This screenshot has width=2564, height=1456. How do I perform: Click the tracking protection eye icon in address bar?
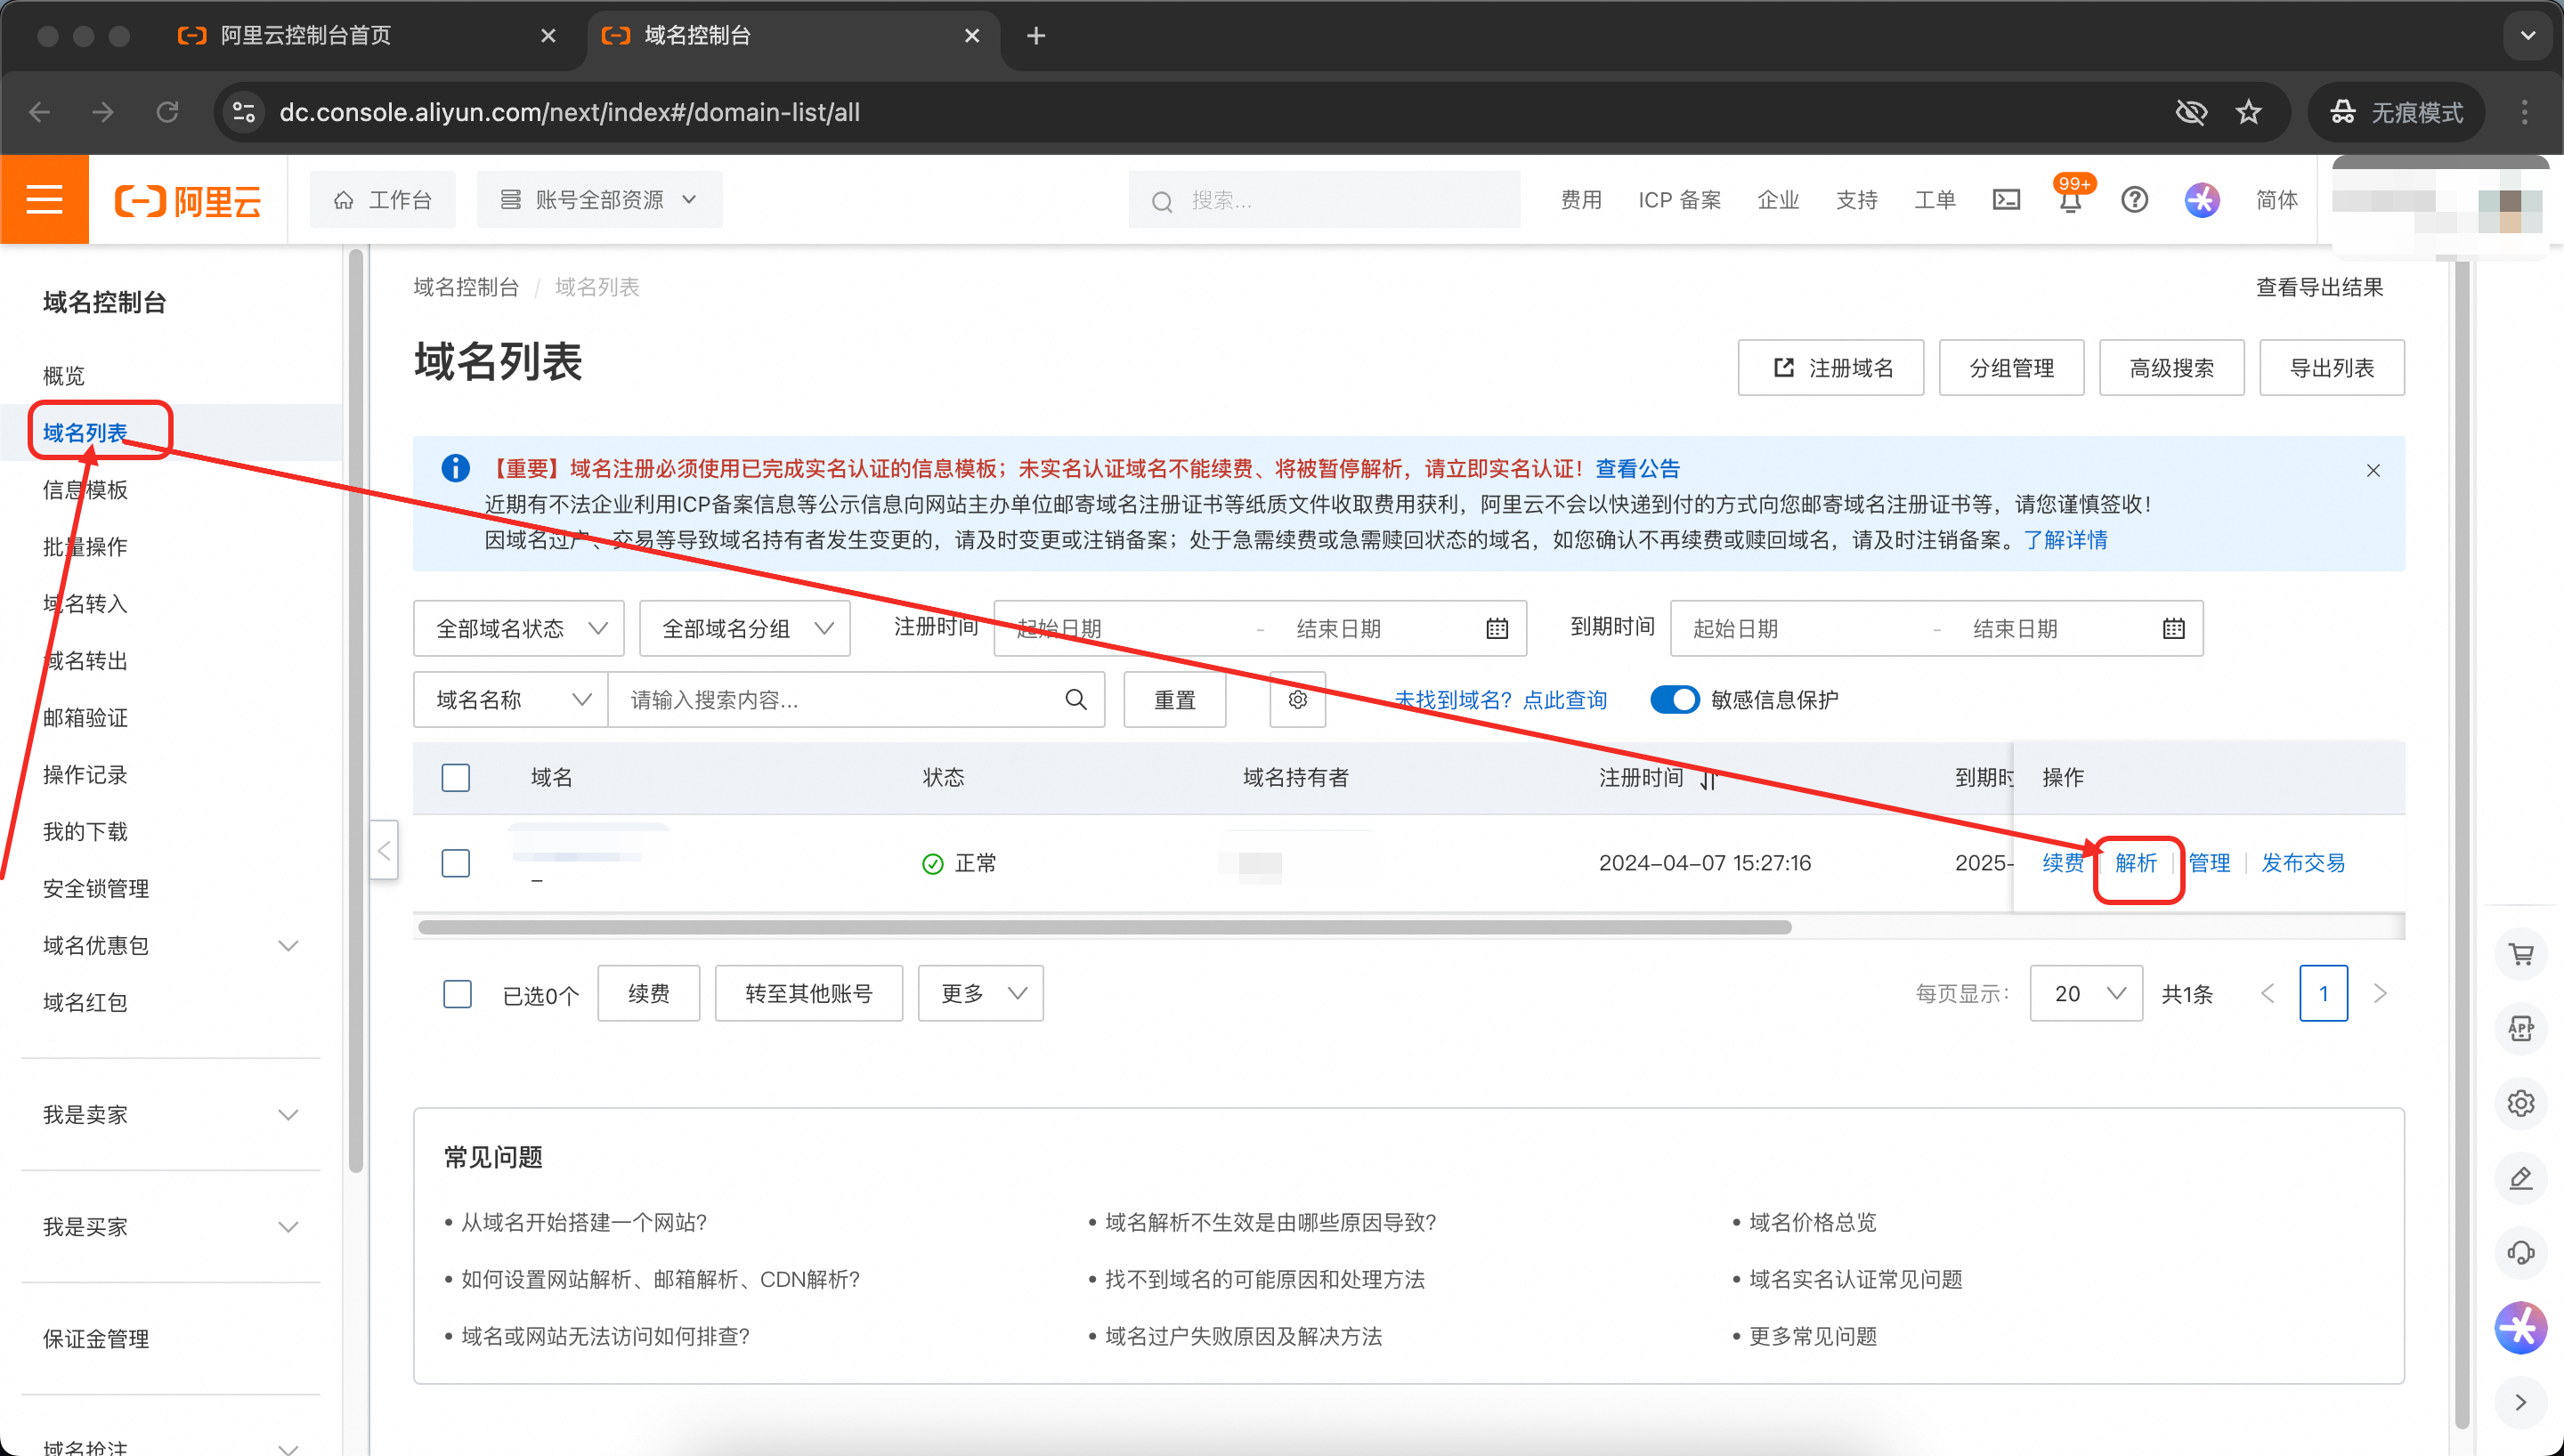pos(2190,112)
